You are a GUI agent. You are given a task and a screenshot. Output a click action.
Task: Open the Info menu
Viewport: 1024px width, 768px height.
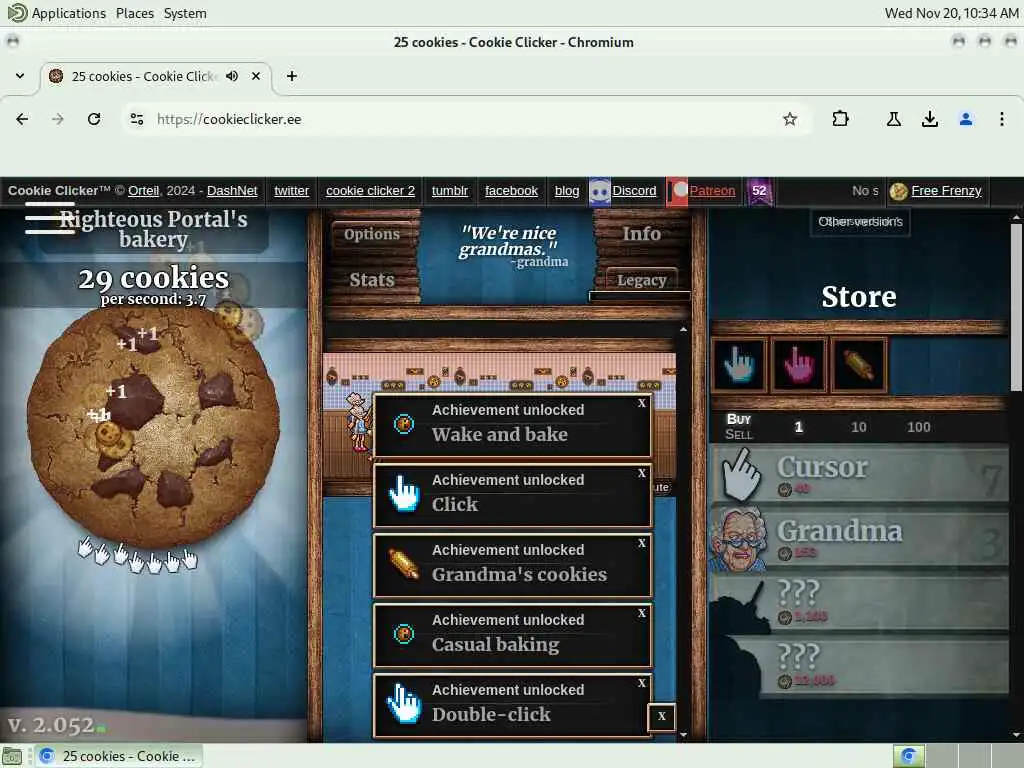pyautogui.click(x=641, y=234)
